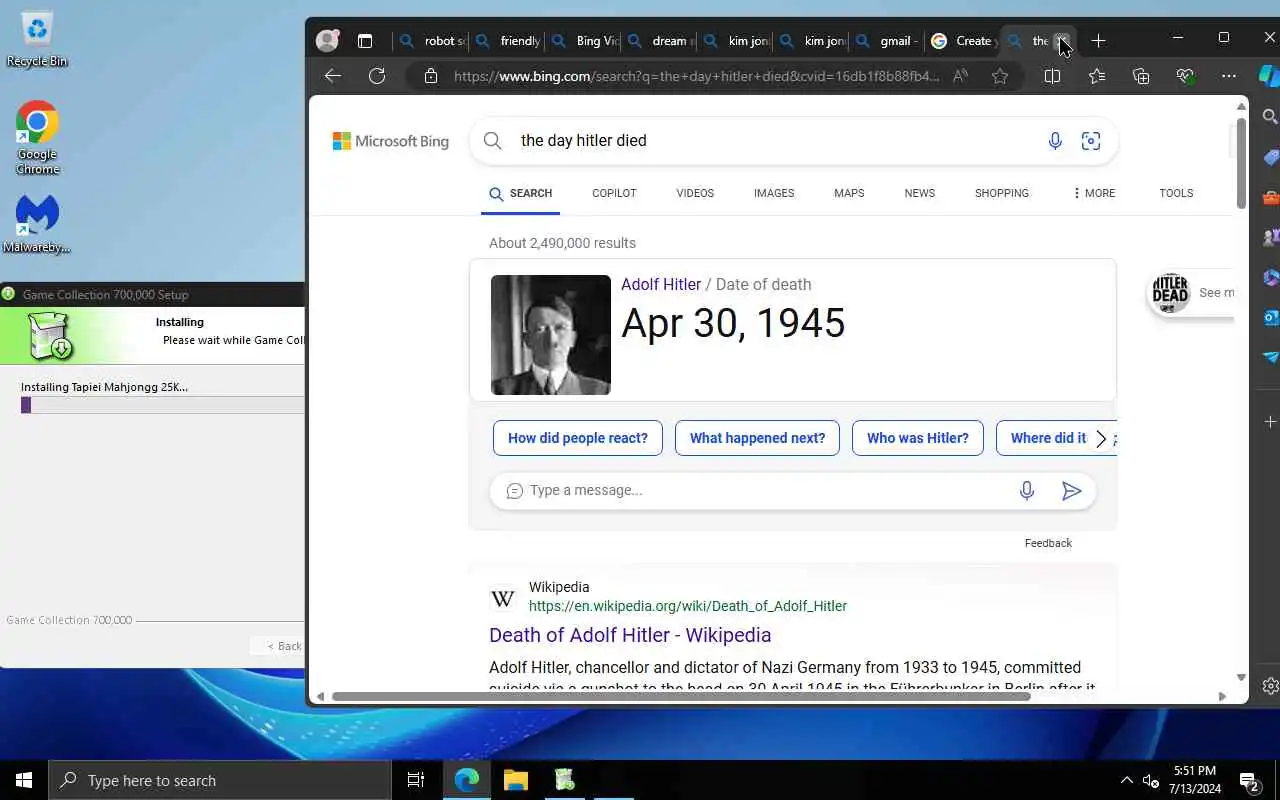
Task: Click the Hitler portrait thumbnail
Action: [551, 335]
